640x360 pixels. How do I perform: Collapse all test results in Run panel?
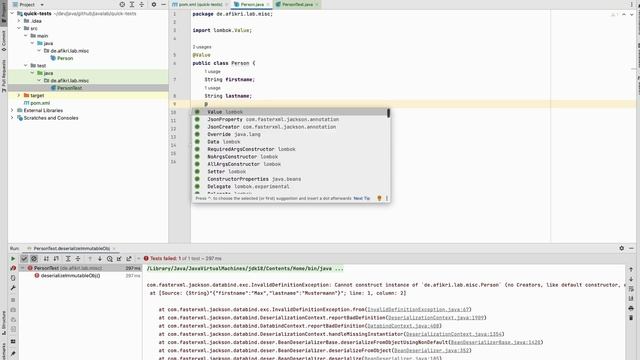pos(78,259)
